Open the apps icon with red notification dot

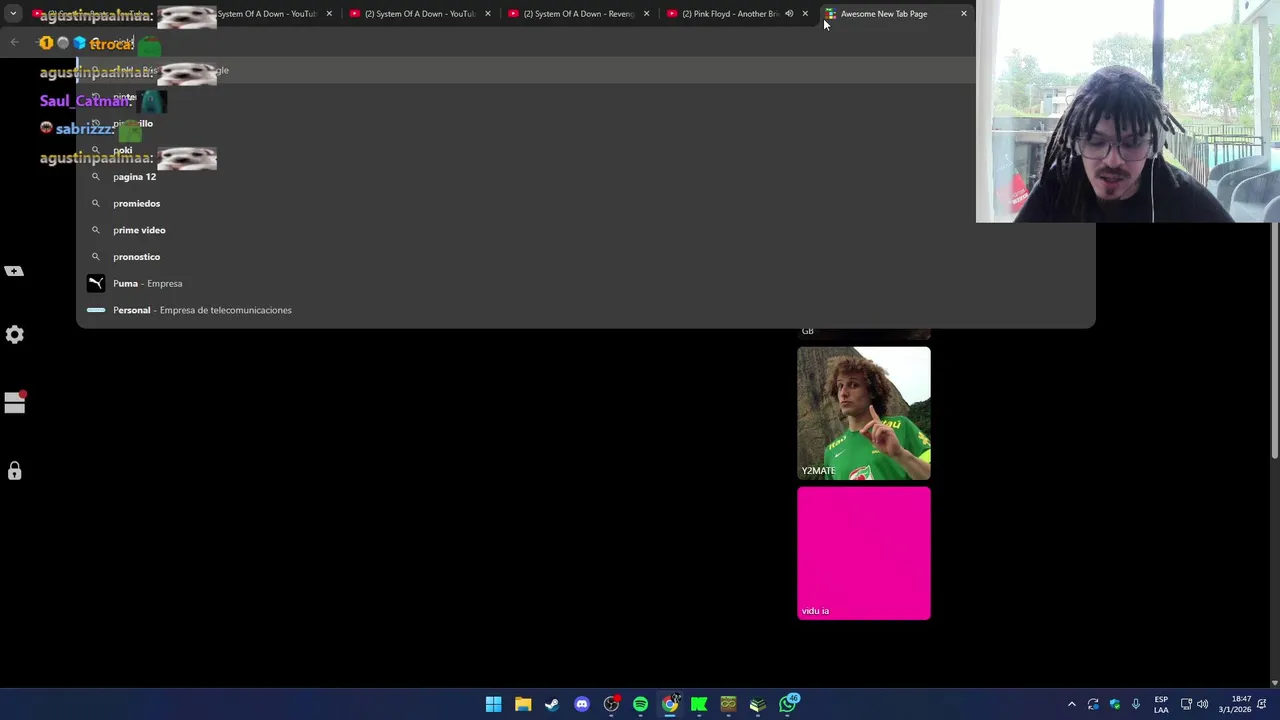[14, 402]
